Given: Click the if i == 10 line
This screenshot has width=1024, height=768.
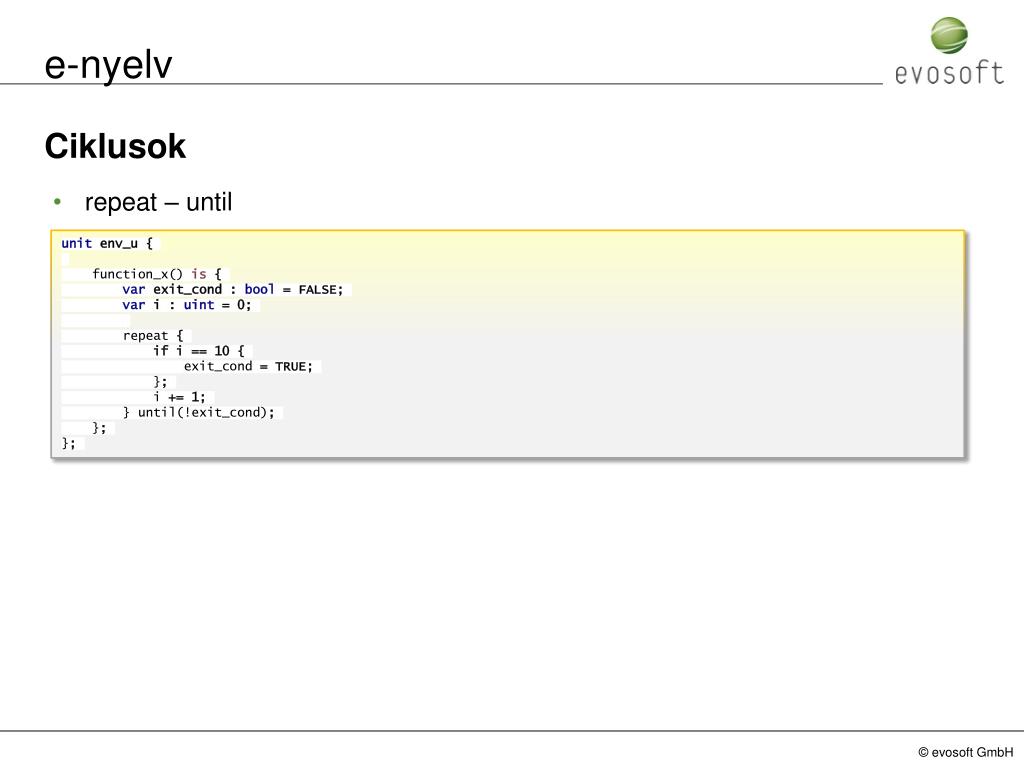Looking at the screenshot, I should coord(199,351).
